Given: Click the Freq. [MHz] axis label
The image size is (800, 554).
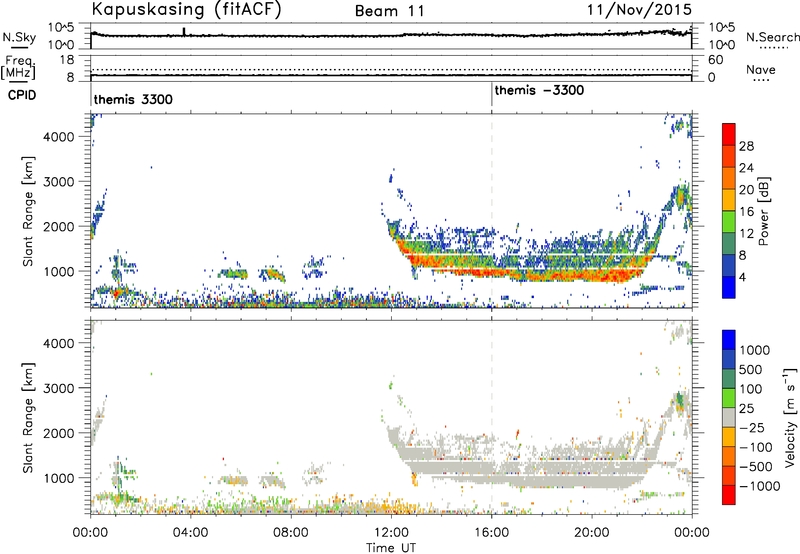Looking at the screenshot, I should click(x=18, y=68).
